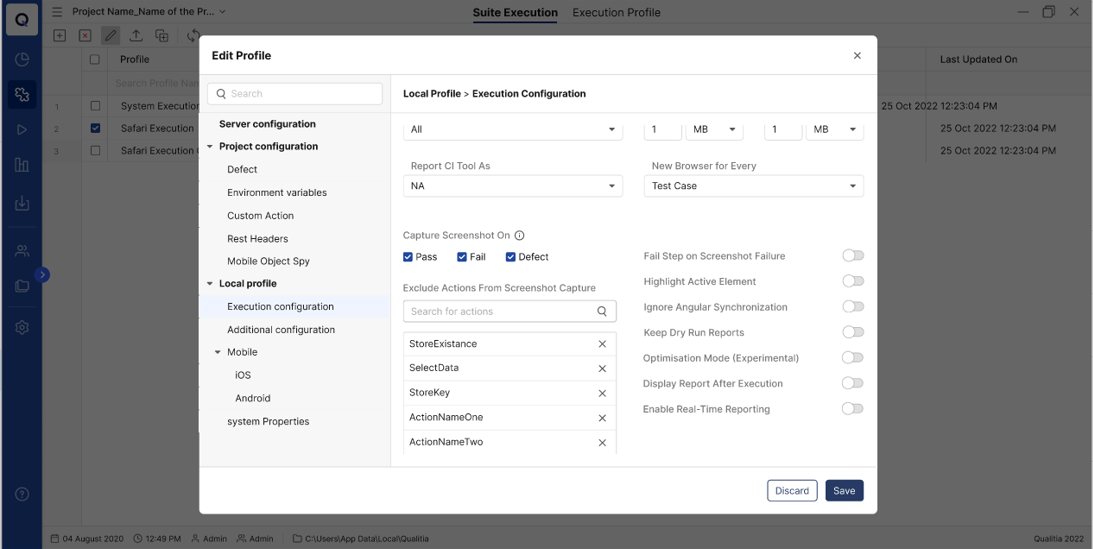
Task: Close the Edit Profile dialog with X
Action: click(x=857, y=56)
